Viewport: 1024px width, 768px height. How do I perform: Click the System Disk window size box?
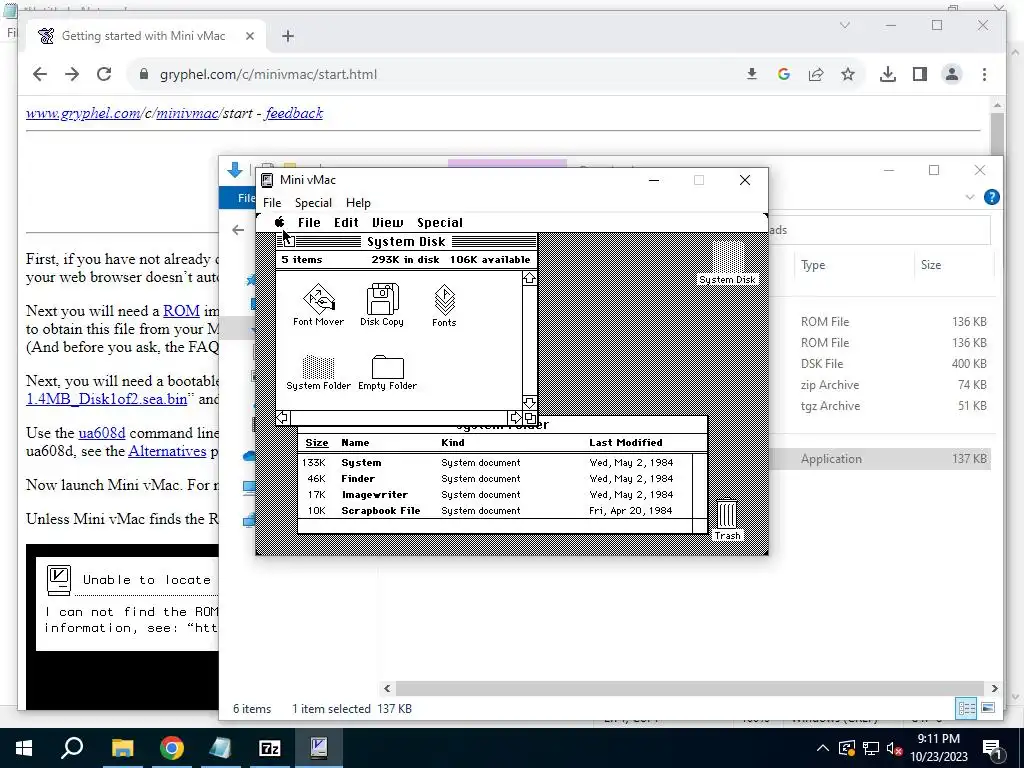point(530,418)
